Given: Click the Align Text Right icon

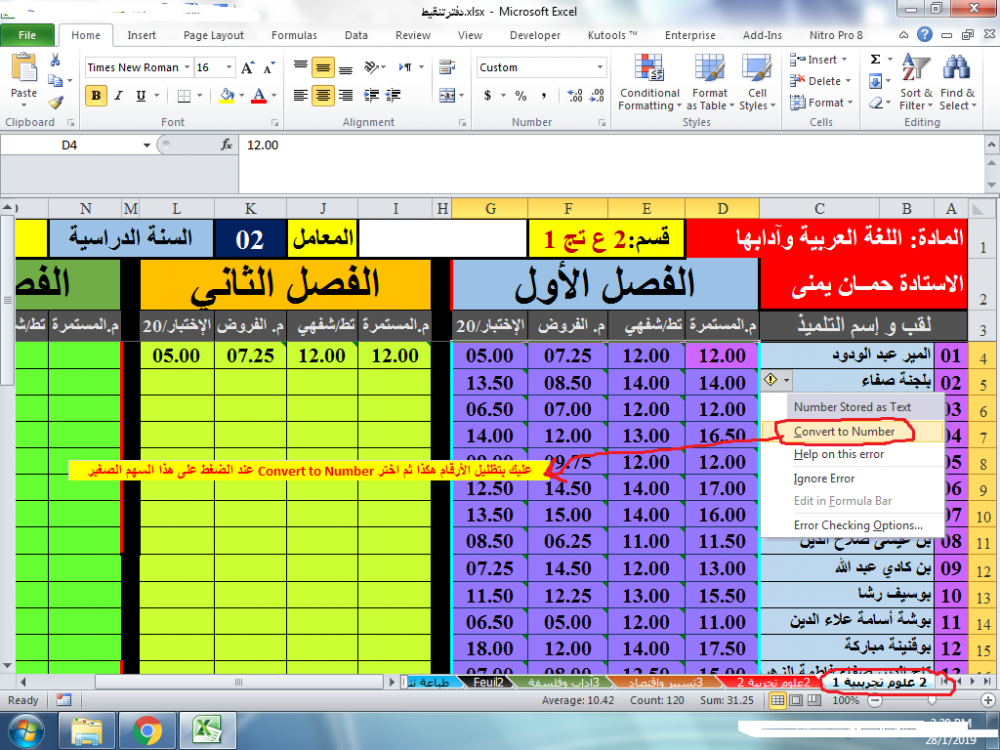Looking at the screenshot, I should coord(344,96).
